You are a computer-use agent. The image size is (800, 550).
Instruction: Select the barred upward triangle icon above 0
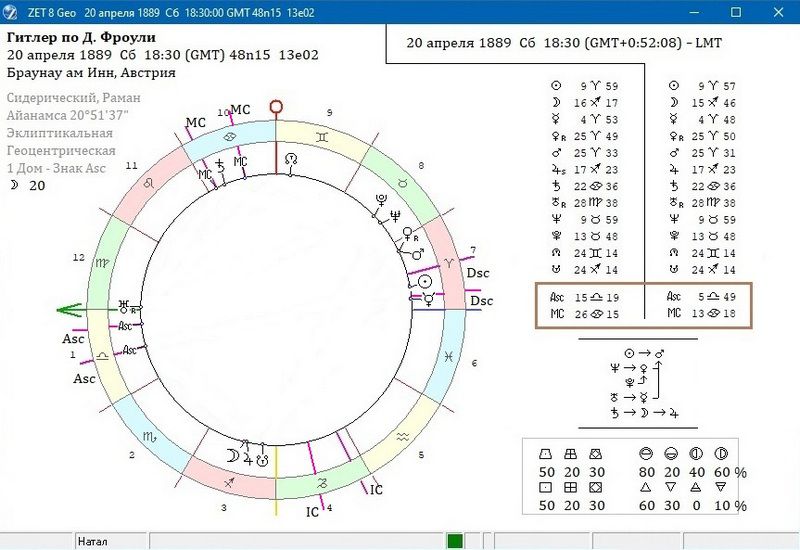pyautogui.click(x=696, y=487)
